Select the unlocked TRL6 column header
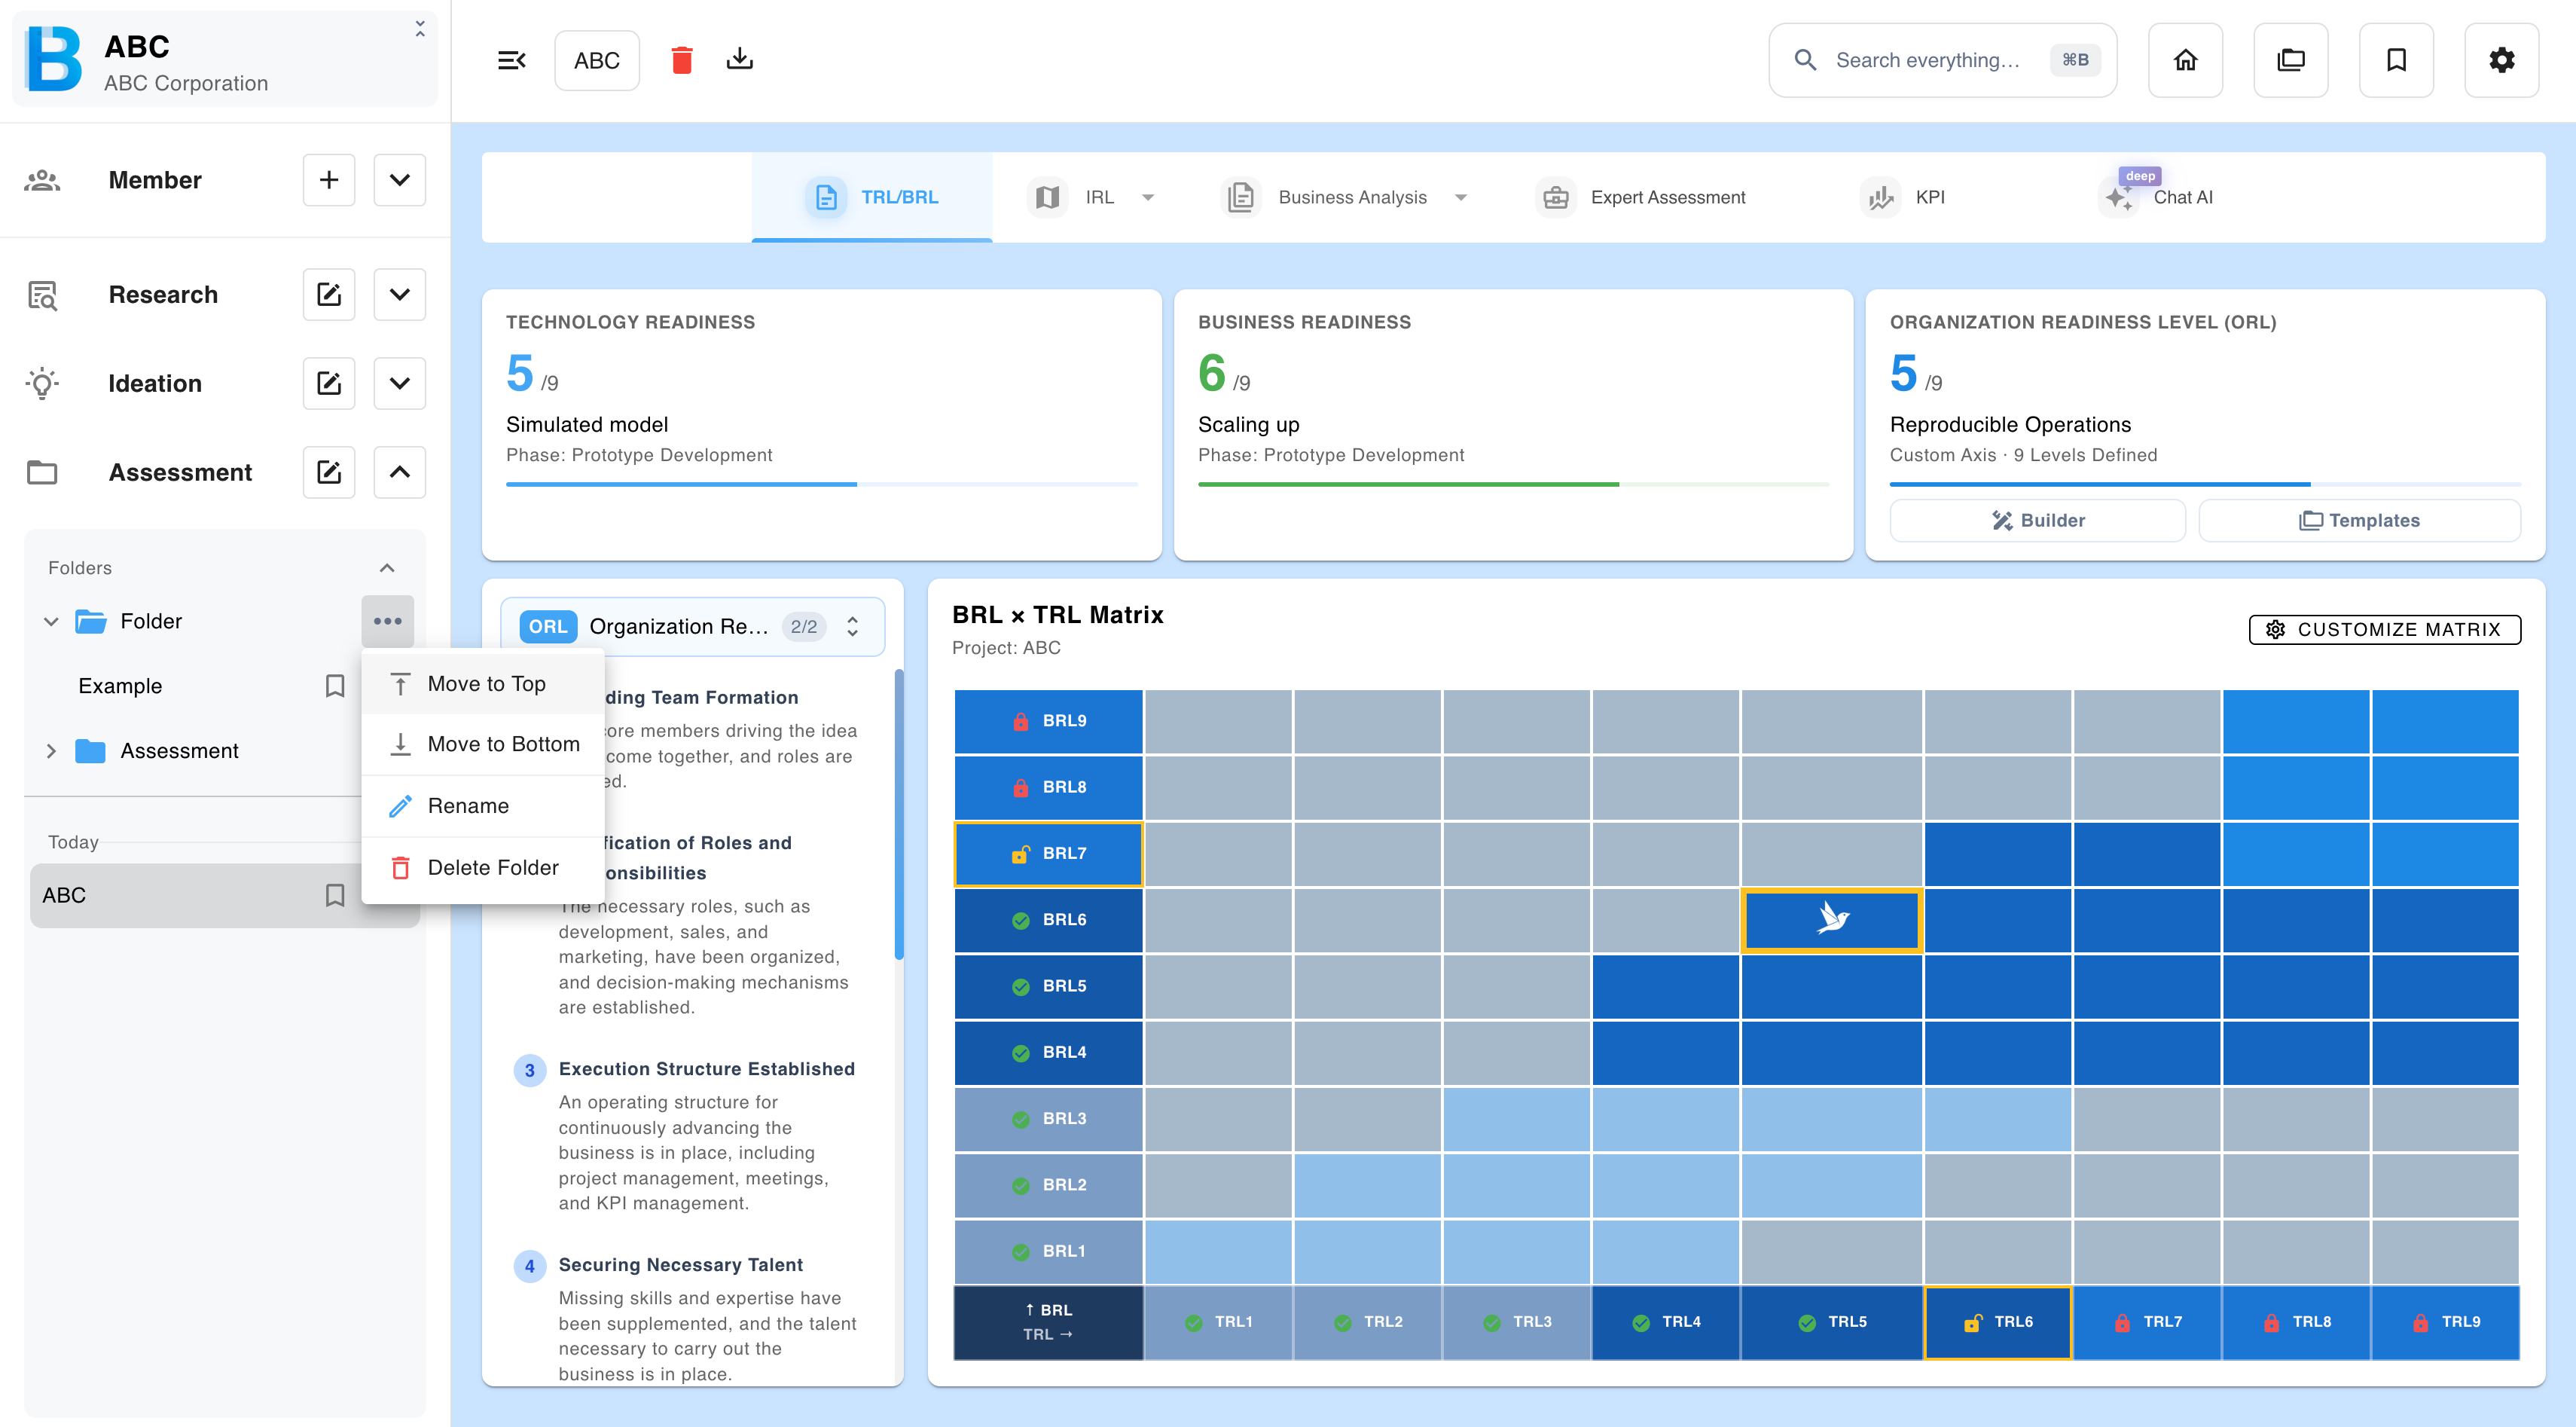 click(x=1997, y=1322)
